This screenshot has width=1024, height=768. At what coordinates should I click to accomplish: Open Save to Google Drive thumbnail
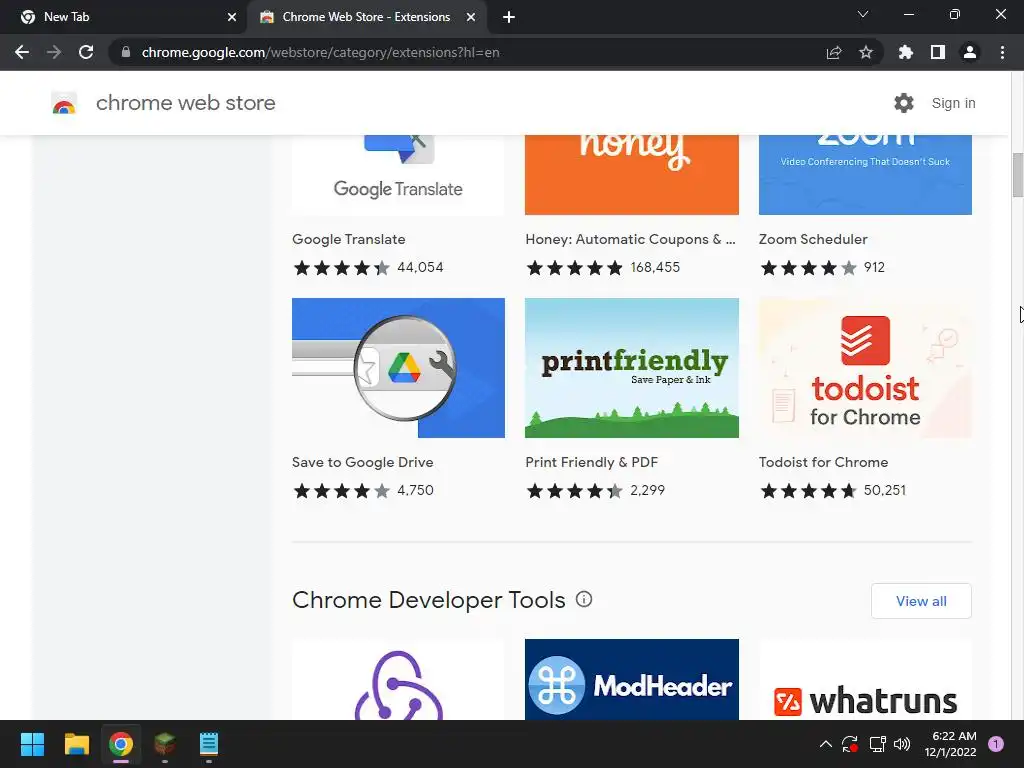[x=398, y=368]
